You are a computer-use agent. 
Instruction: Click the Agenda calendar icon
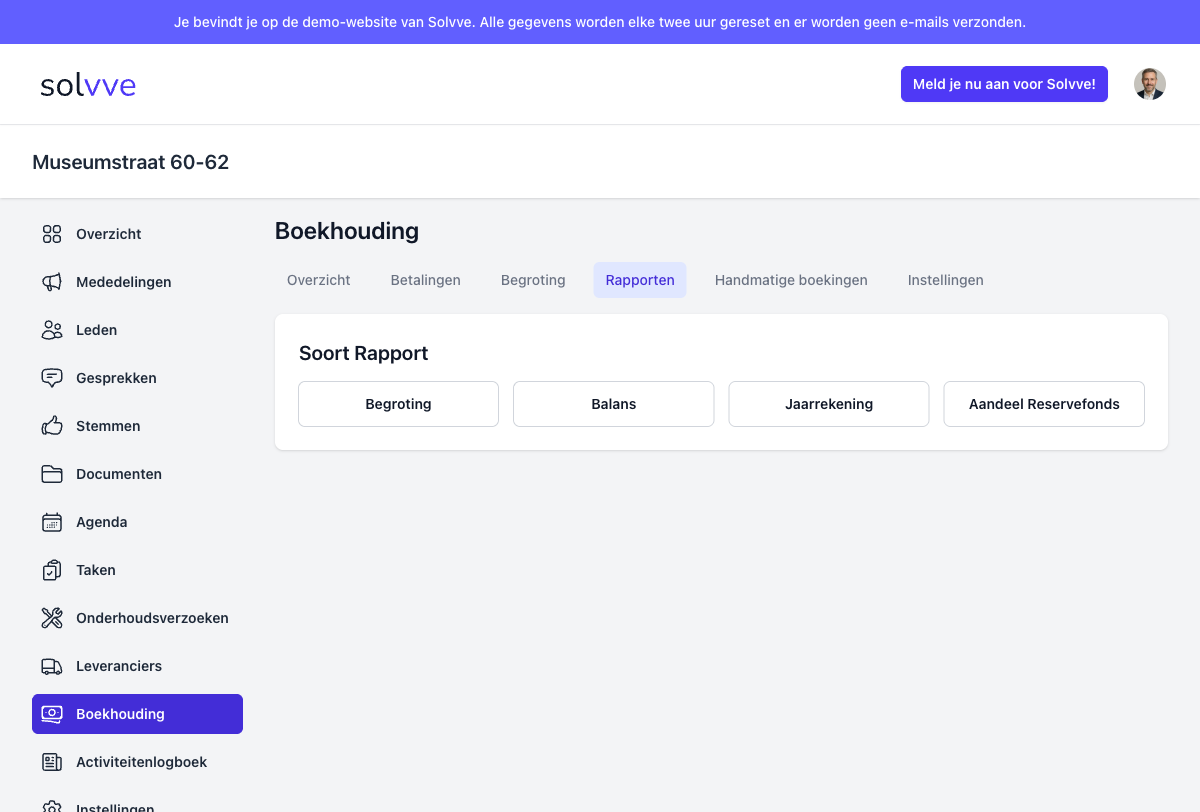[52, 522]
